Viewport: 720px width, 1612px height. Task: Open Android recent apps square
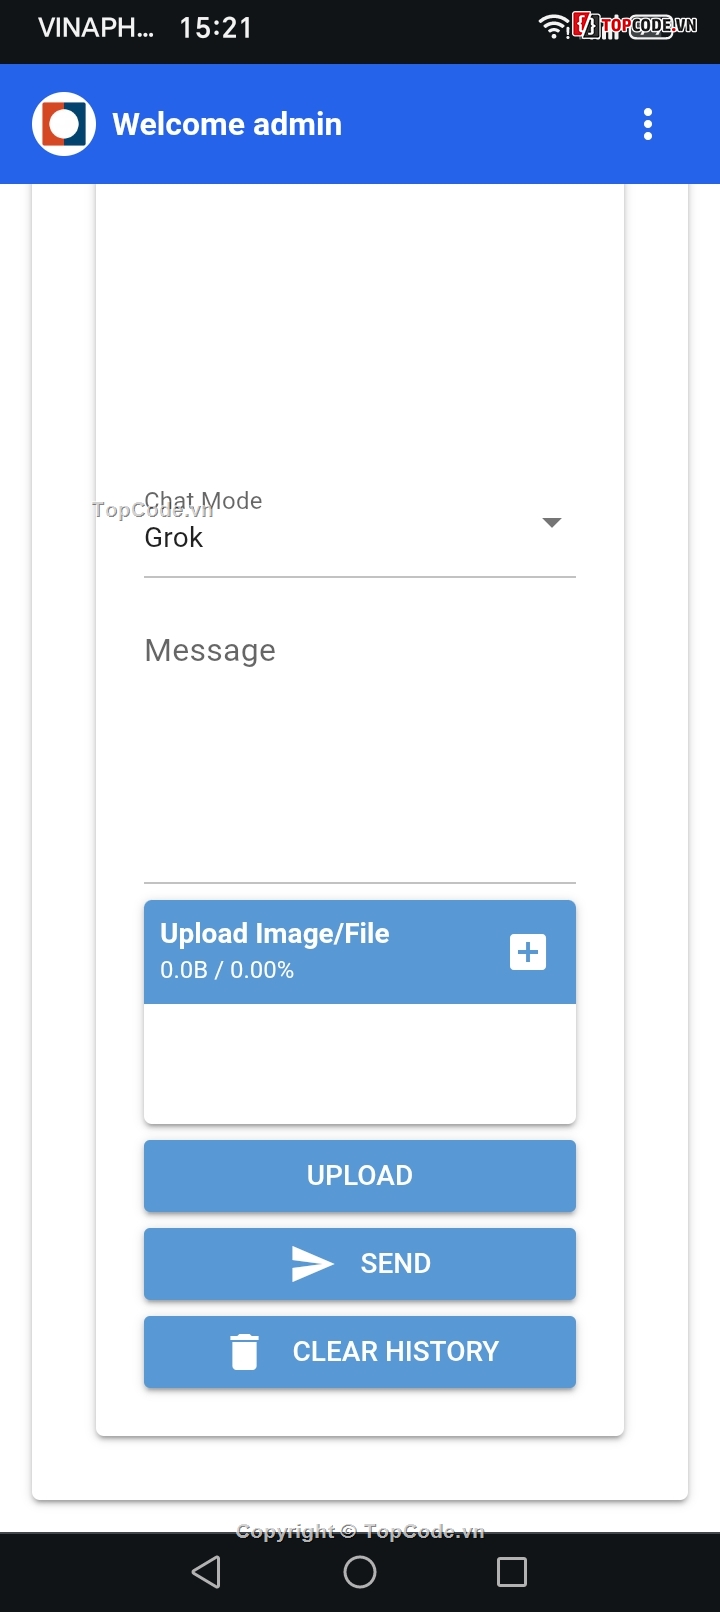[512, 1572]
